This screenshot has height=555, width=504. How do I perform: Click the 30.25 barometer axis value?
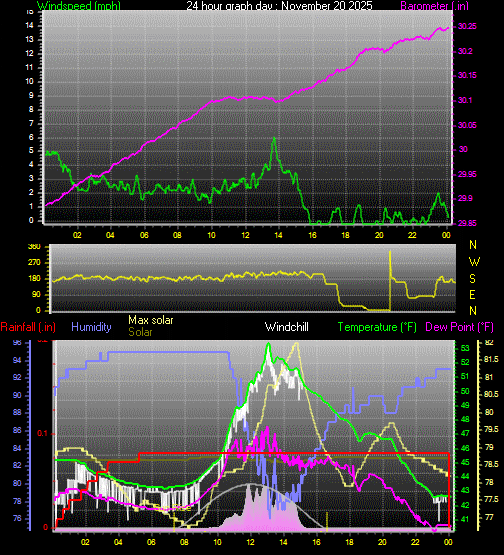467,27
